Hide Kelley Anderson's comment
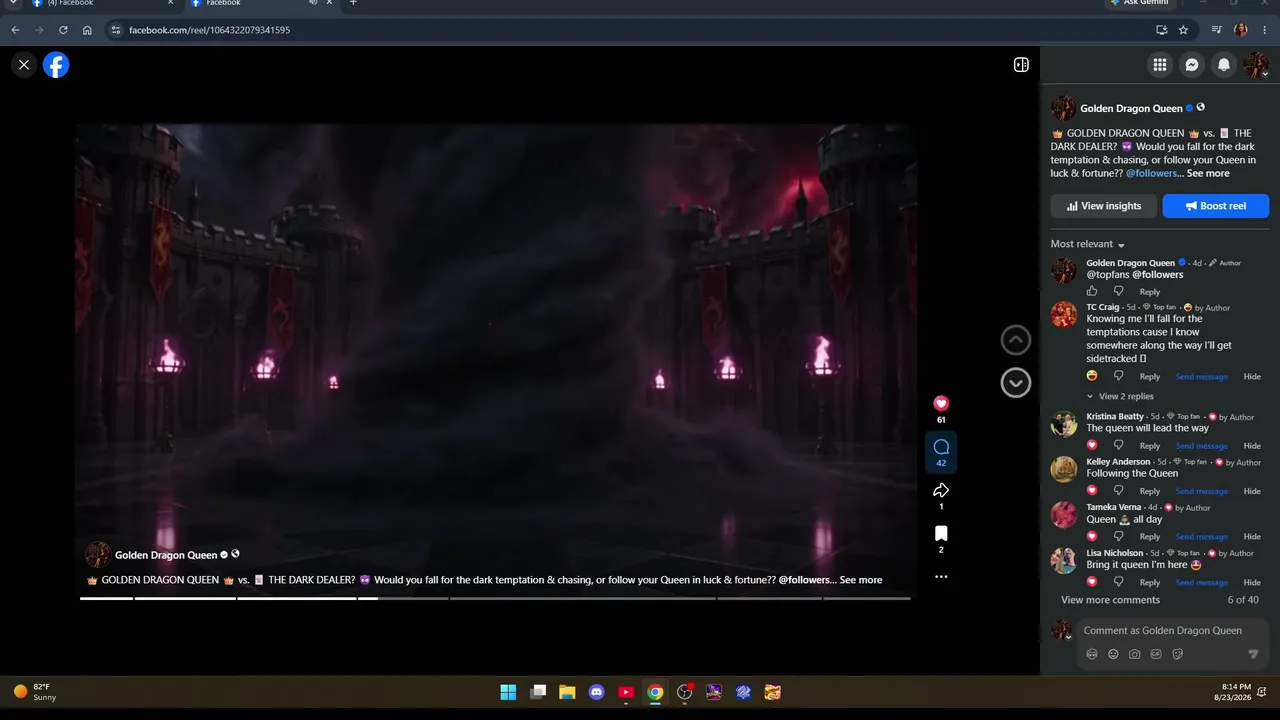This screenshot has width=1280, height=720. 1252,491
